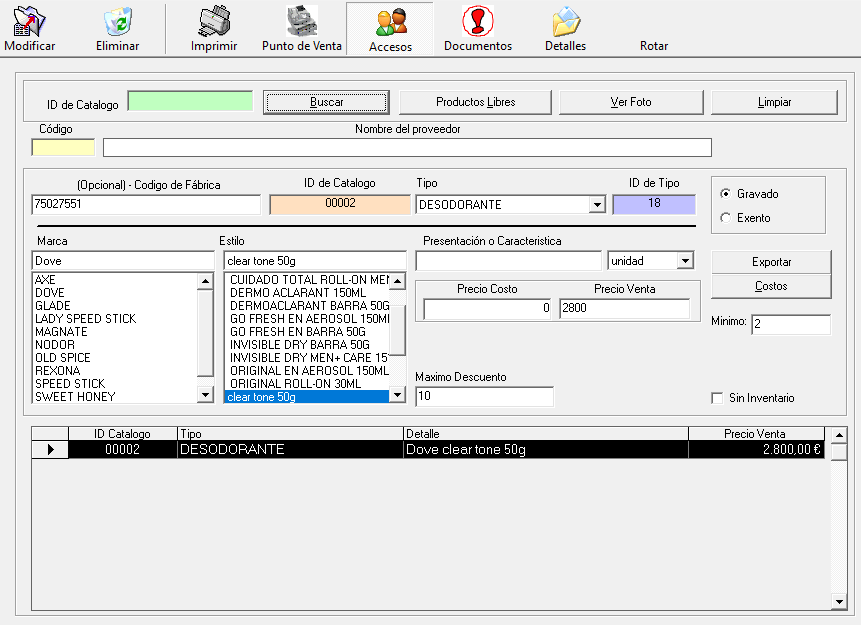Image resolution: width=861 pixels, height=625 pixels.
Task: Click the Rotar toolbar item
Action: (654, 45)
